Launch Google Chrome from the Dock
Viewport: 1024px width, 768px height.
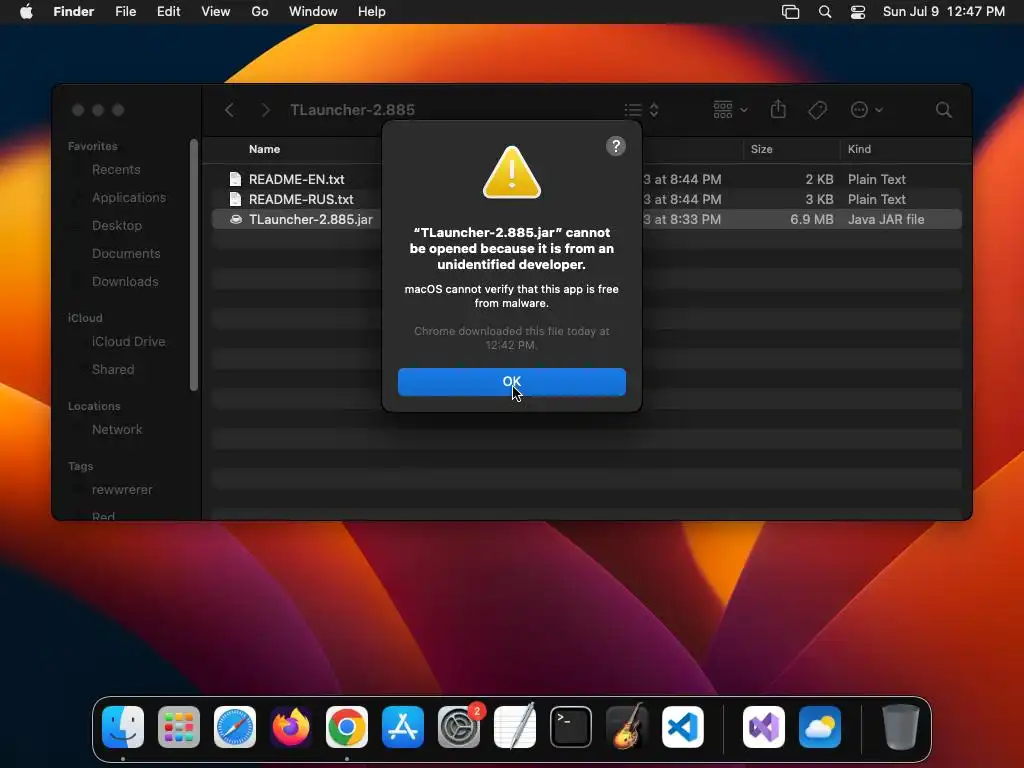[x=347, y=727]
